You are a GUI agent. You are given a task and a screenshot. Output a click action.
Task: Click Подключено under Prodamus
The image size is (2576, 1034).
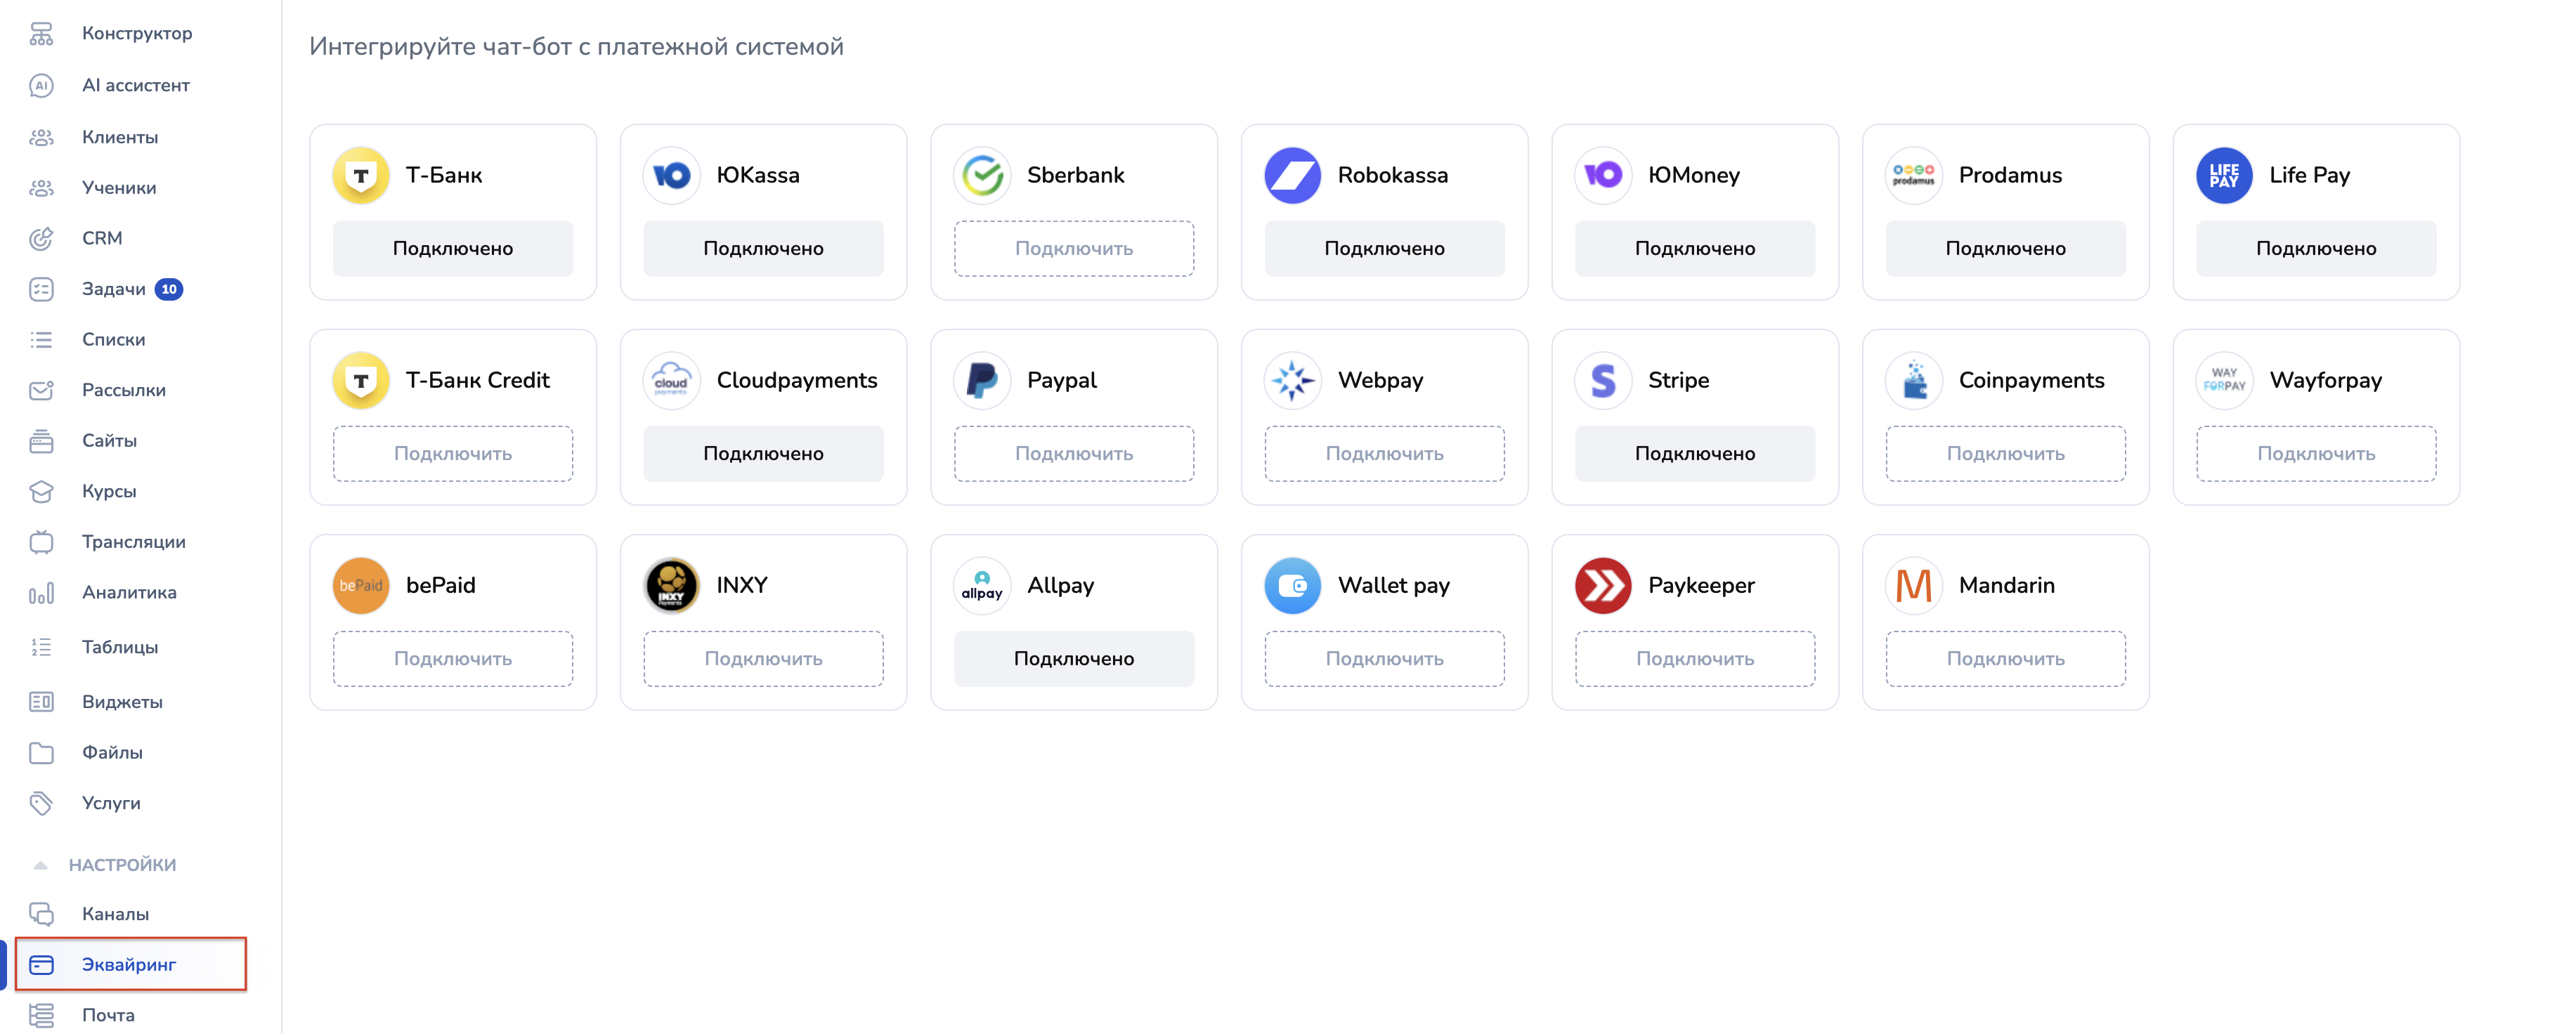(2005, 249)
